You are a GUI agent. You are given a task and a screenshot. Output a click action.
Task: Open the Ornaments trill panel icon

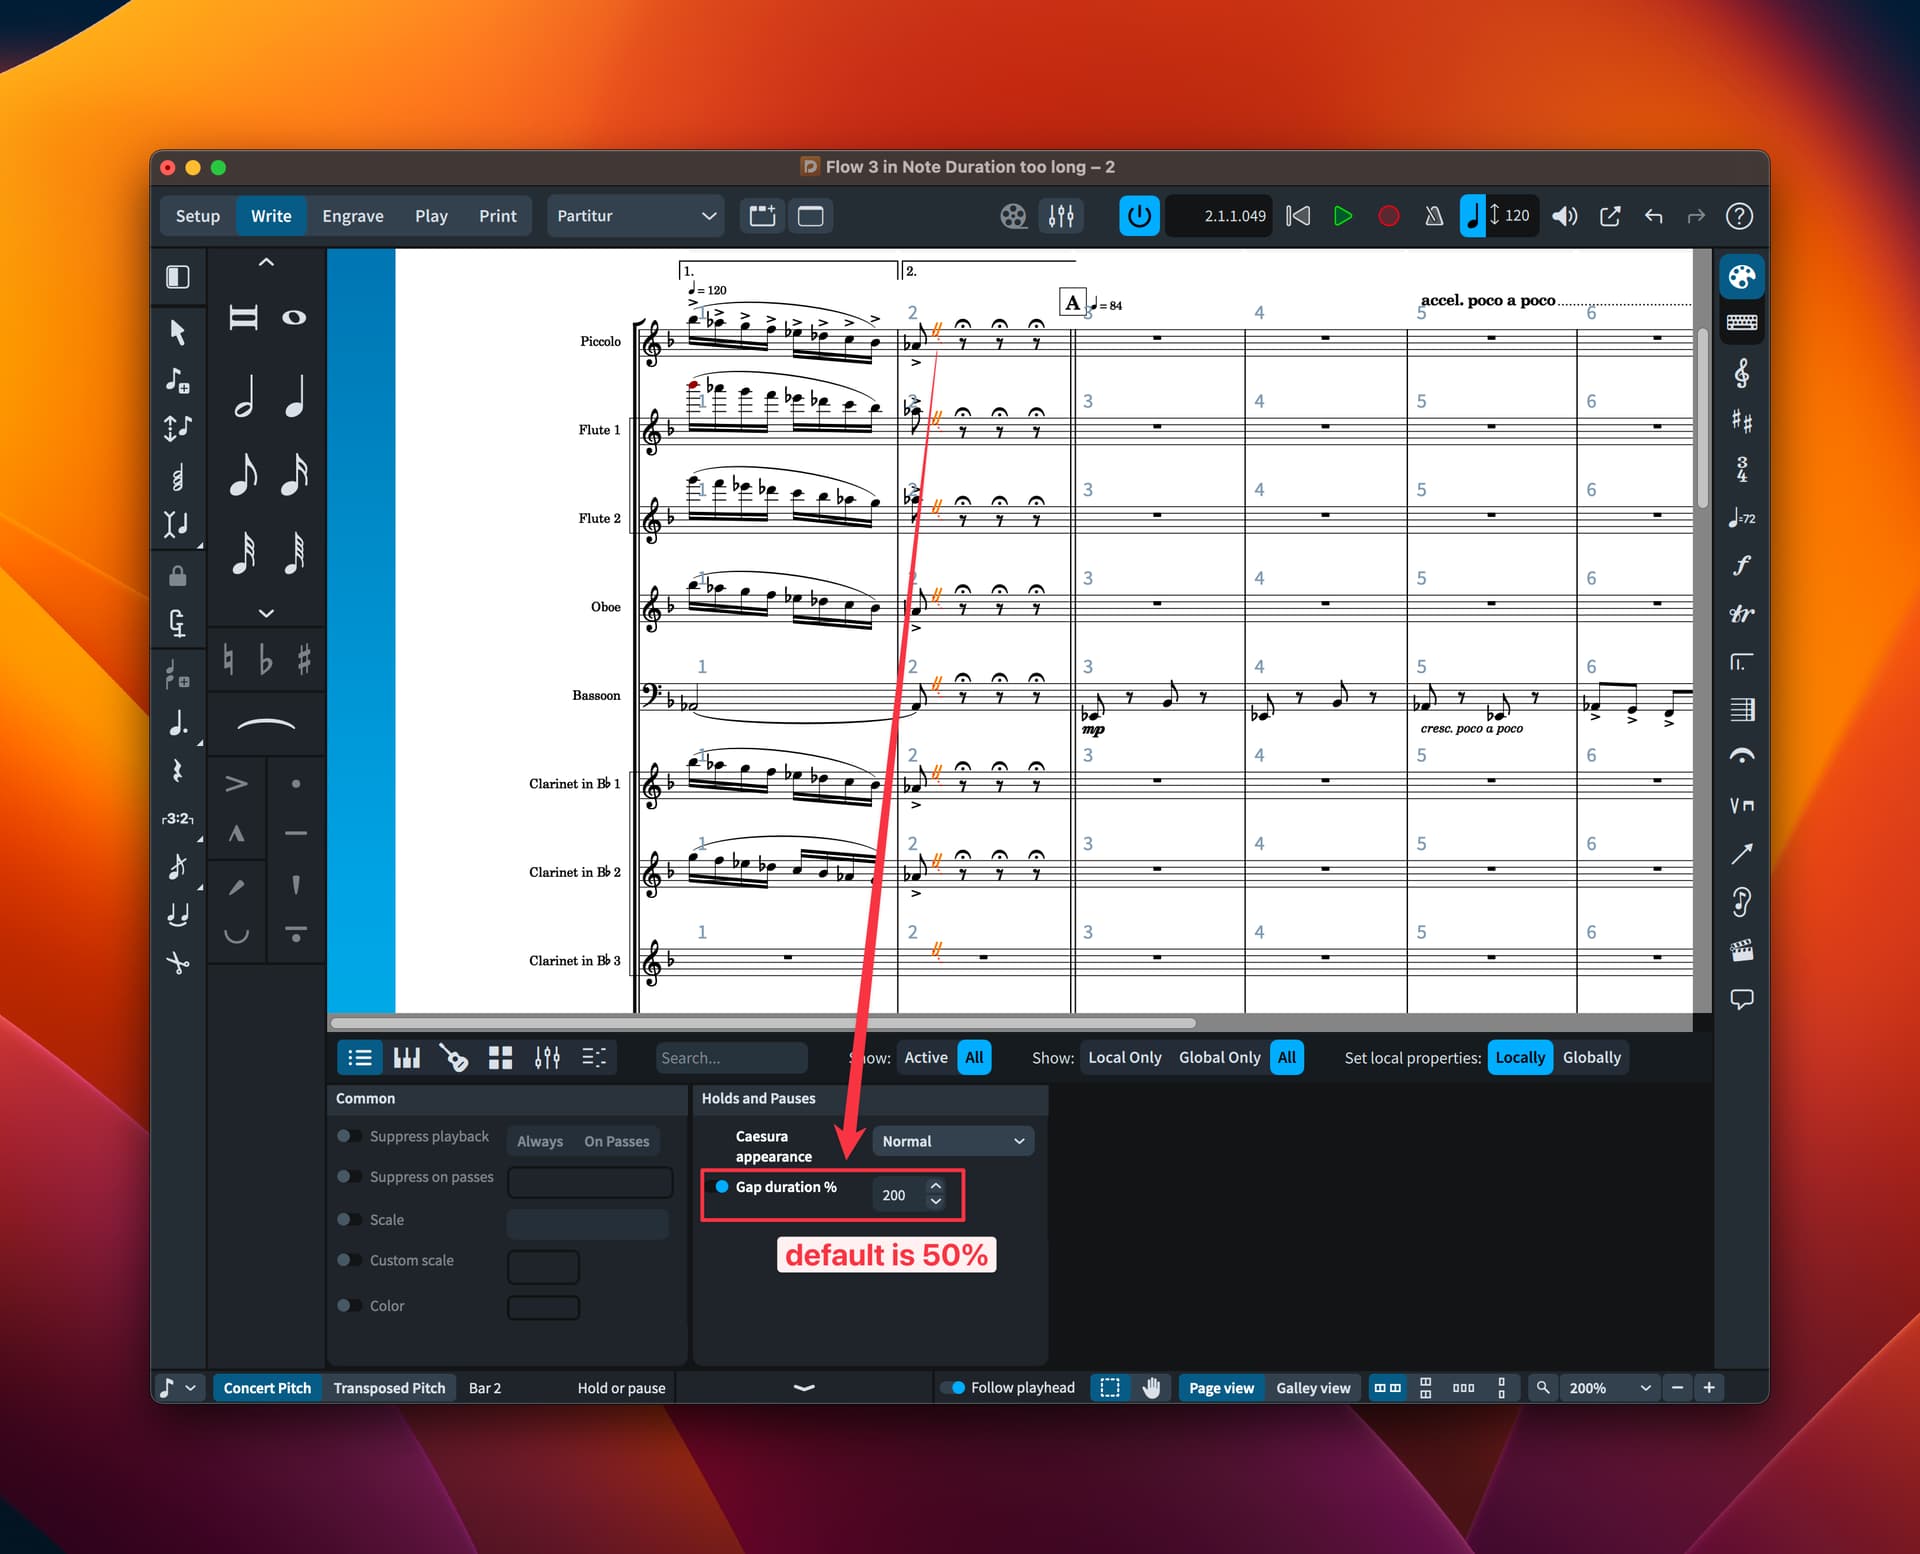click(x=1742, y=614)
